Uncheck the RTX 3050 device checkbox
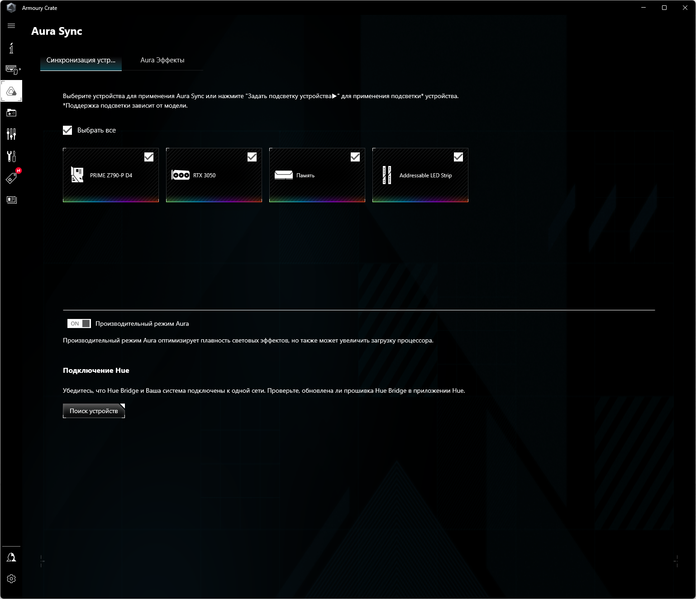This screenshot has height=599, width=696. click(252, 157)
